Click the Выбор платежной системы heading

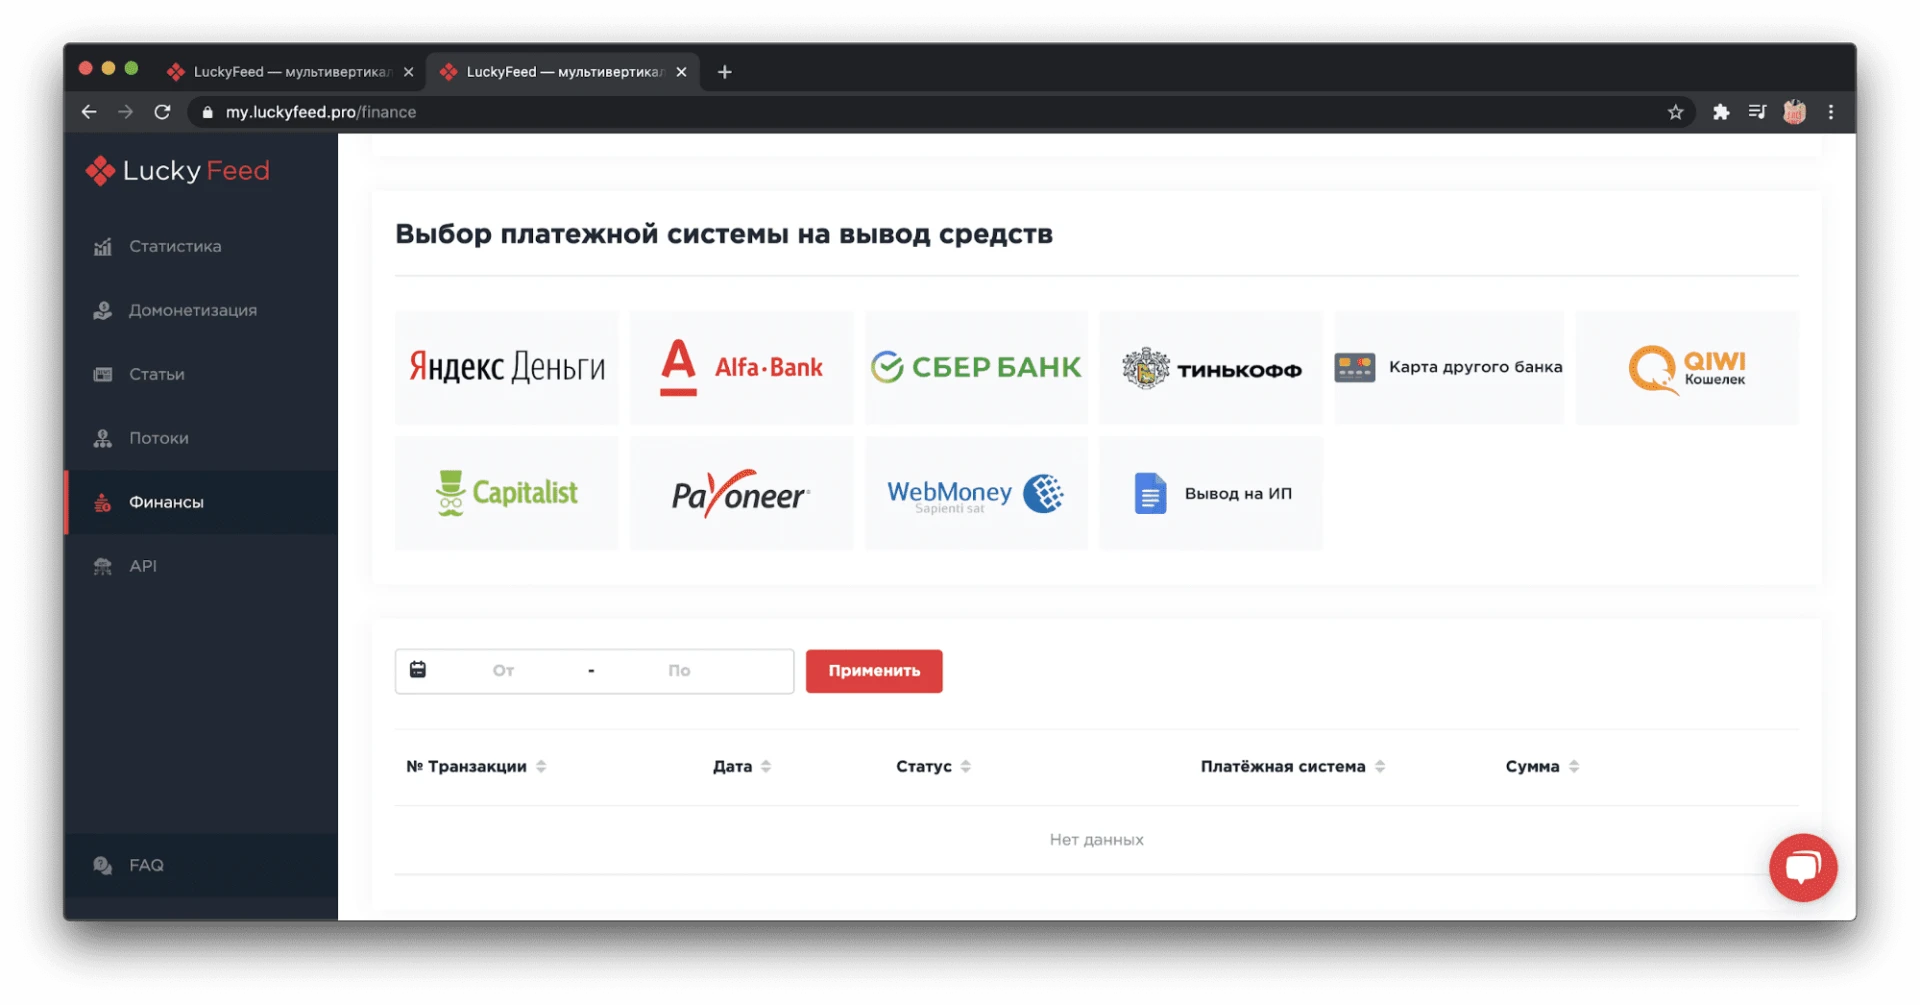724,234
